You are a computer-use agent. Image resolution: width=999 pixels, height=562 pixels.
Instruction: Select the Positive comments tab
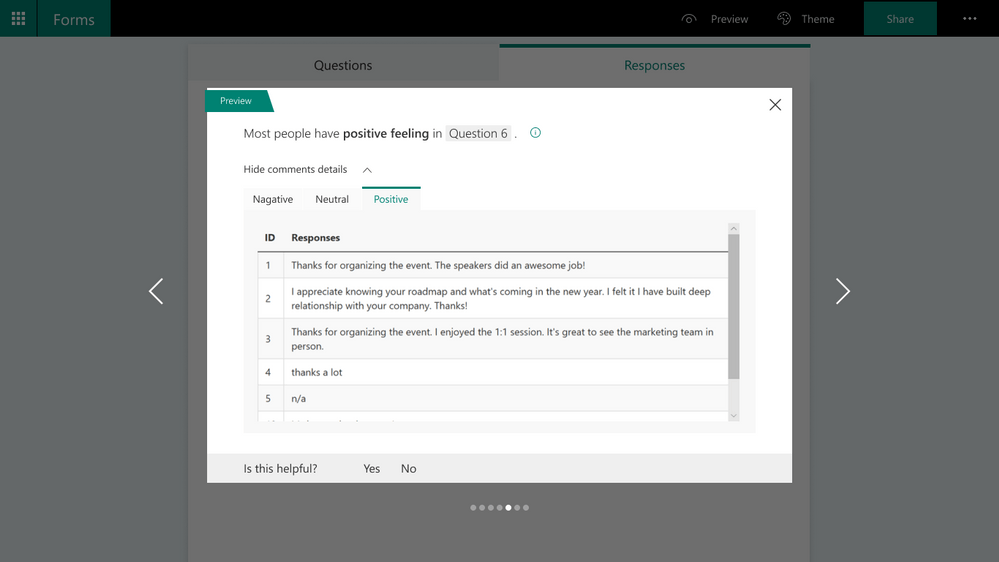391,199
